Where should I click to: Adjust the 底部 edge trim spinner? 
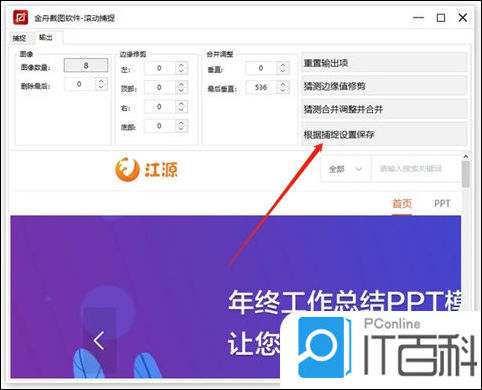click(181, 126)
